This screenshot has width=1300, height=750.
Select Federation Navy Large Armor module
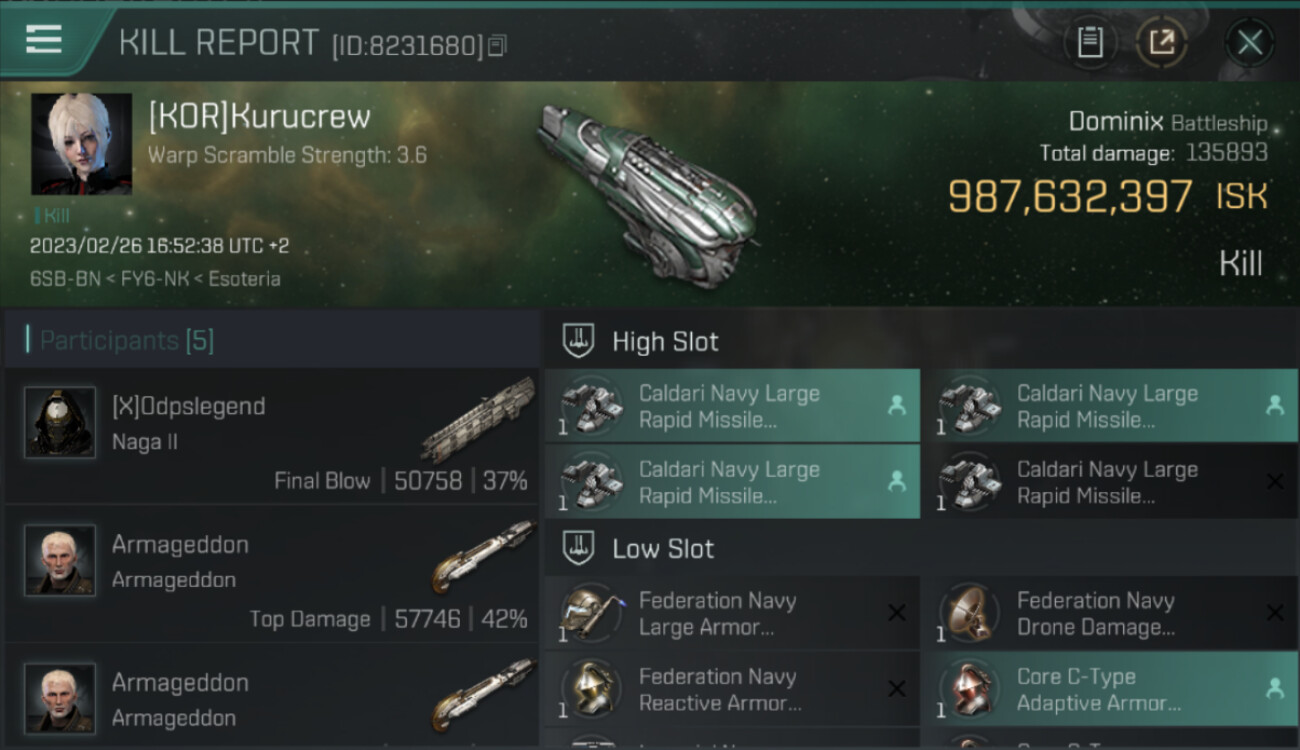pos(732,613)
